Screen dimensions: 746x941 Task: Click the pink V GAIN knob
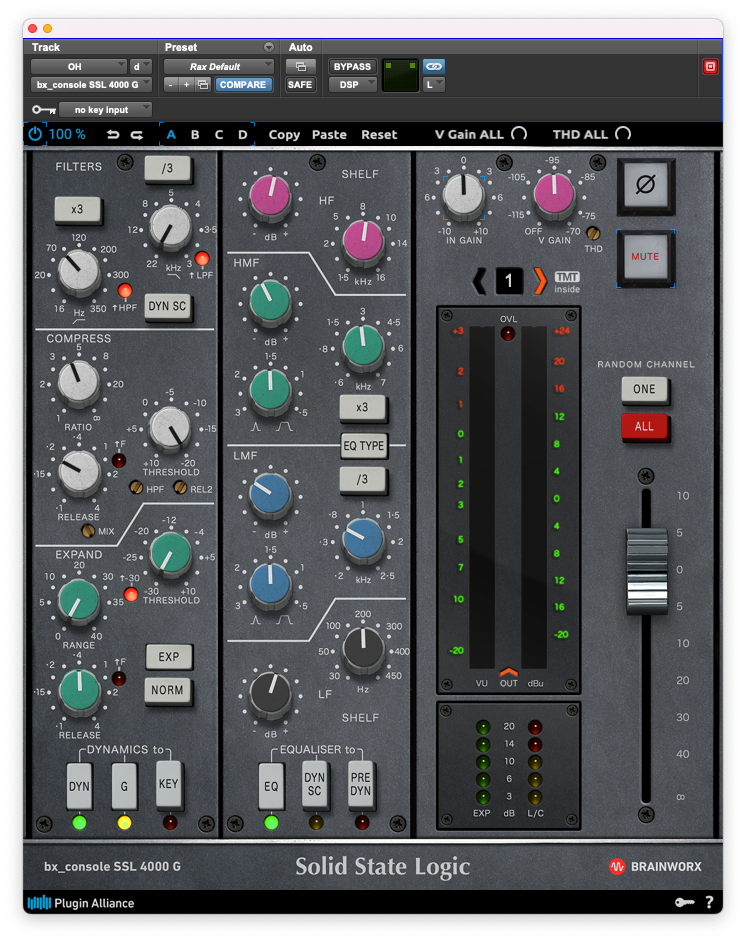tap(554, 194)
